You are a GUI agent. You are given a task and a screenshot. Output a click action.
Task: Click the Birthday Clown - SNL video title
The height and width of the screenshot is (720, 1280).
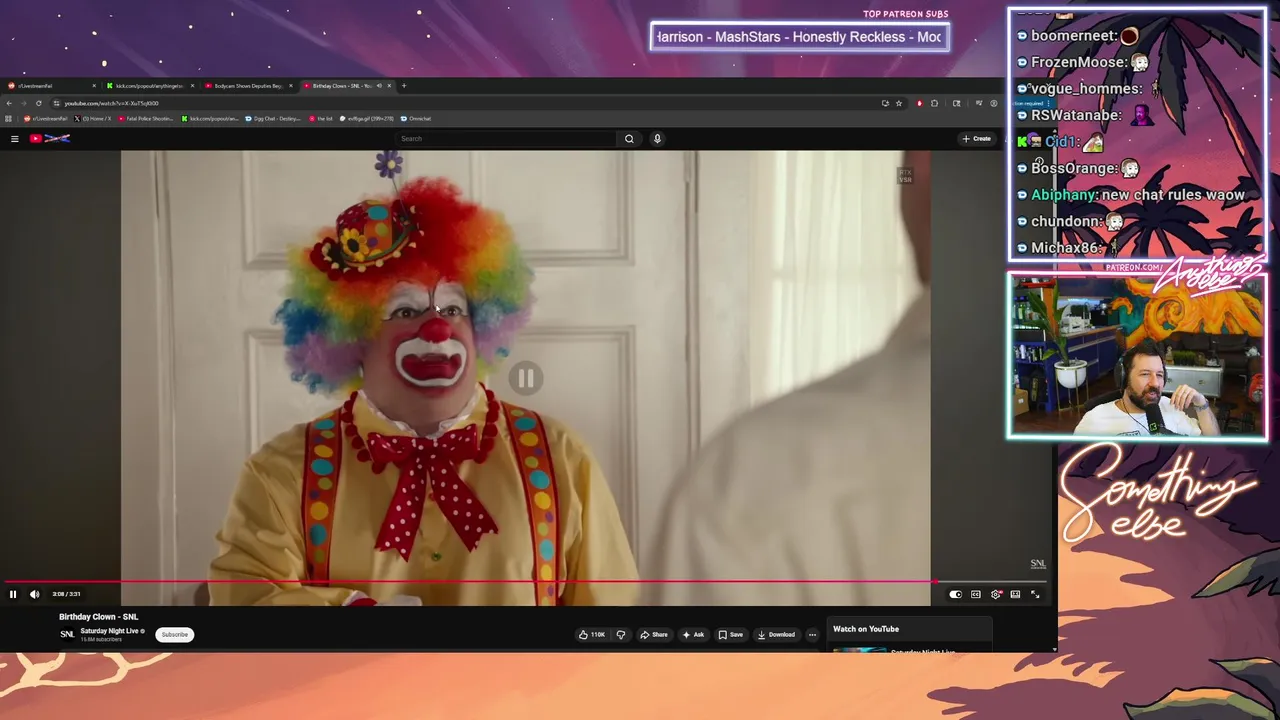[99, 617]
